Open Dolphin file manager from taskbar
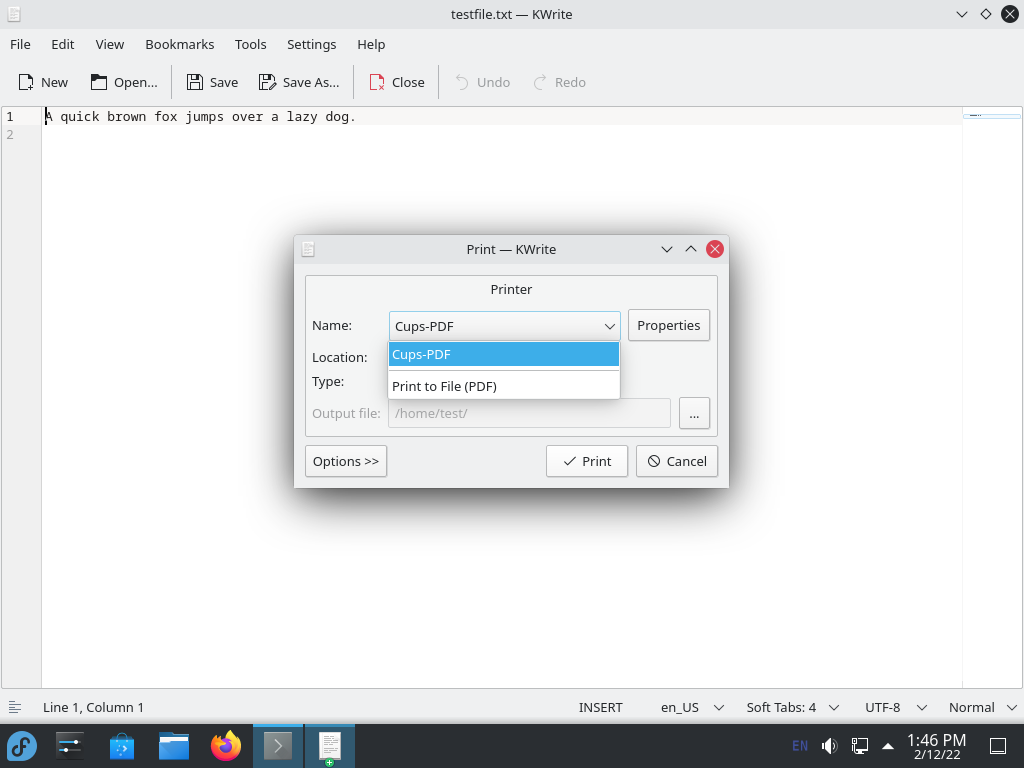 pos(174,746)
